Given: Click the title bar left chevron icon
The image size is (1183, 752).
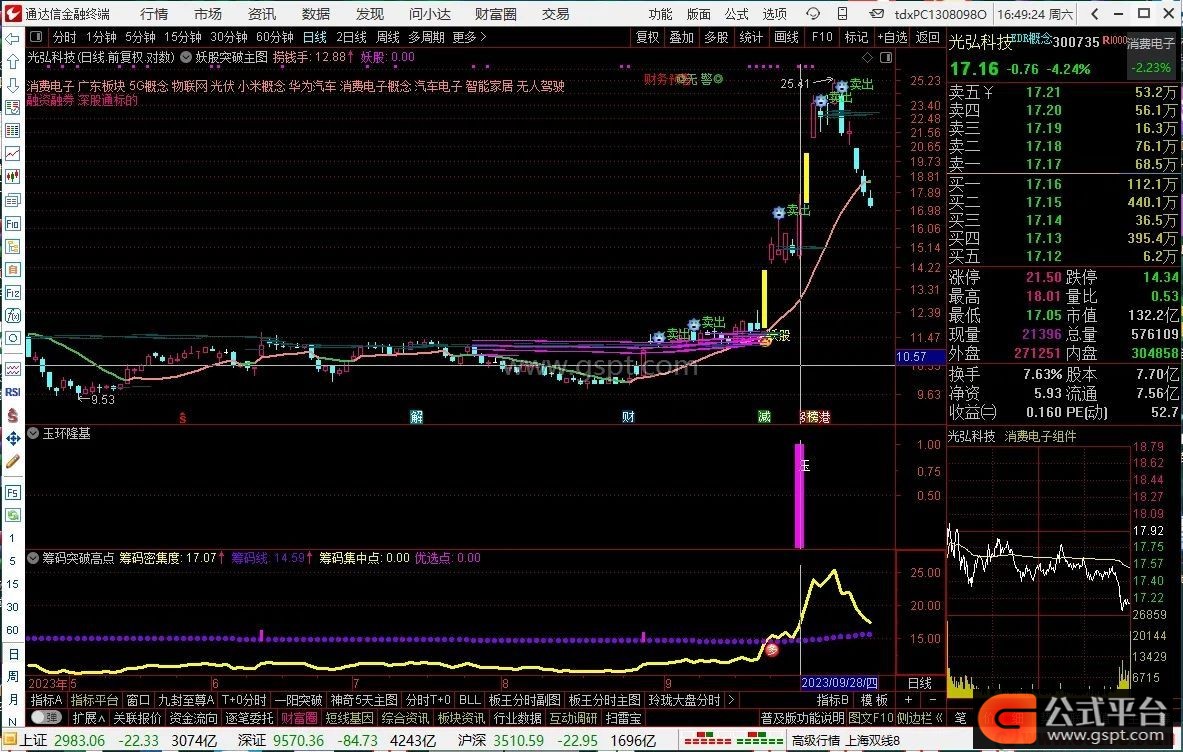Looking at the screenshot, I should click(1095, 14).
